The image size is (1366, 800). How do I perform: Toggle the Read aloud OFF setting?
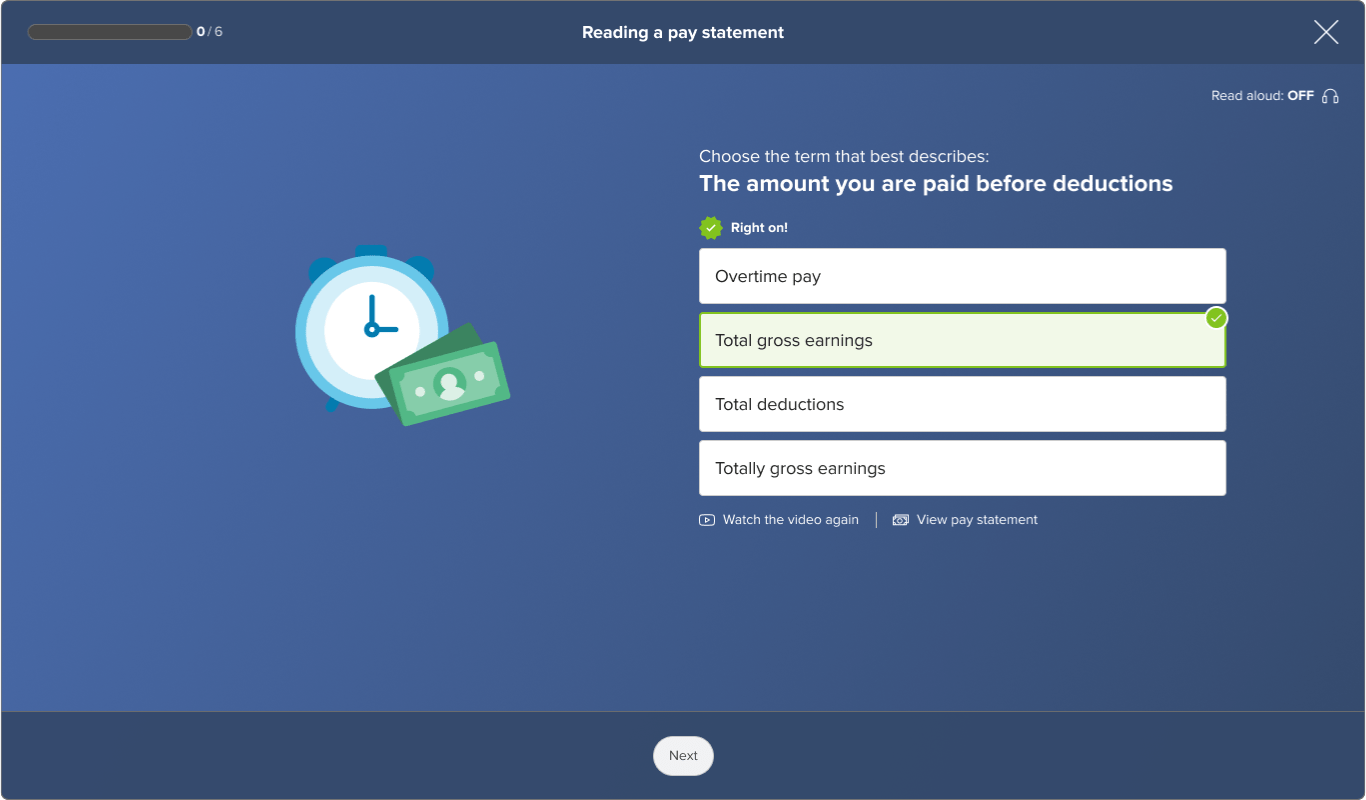point(1262,96)
